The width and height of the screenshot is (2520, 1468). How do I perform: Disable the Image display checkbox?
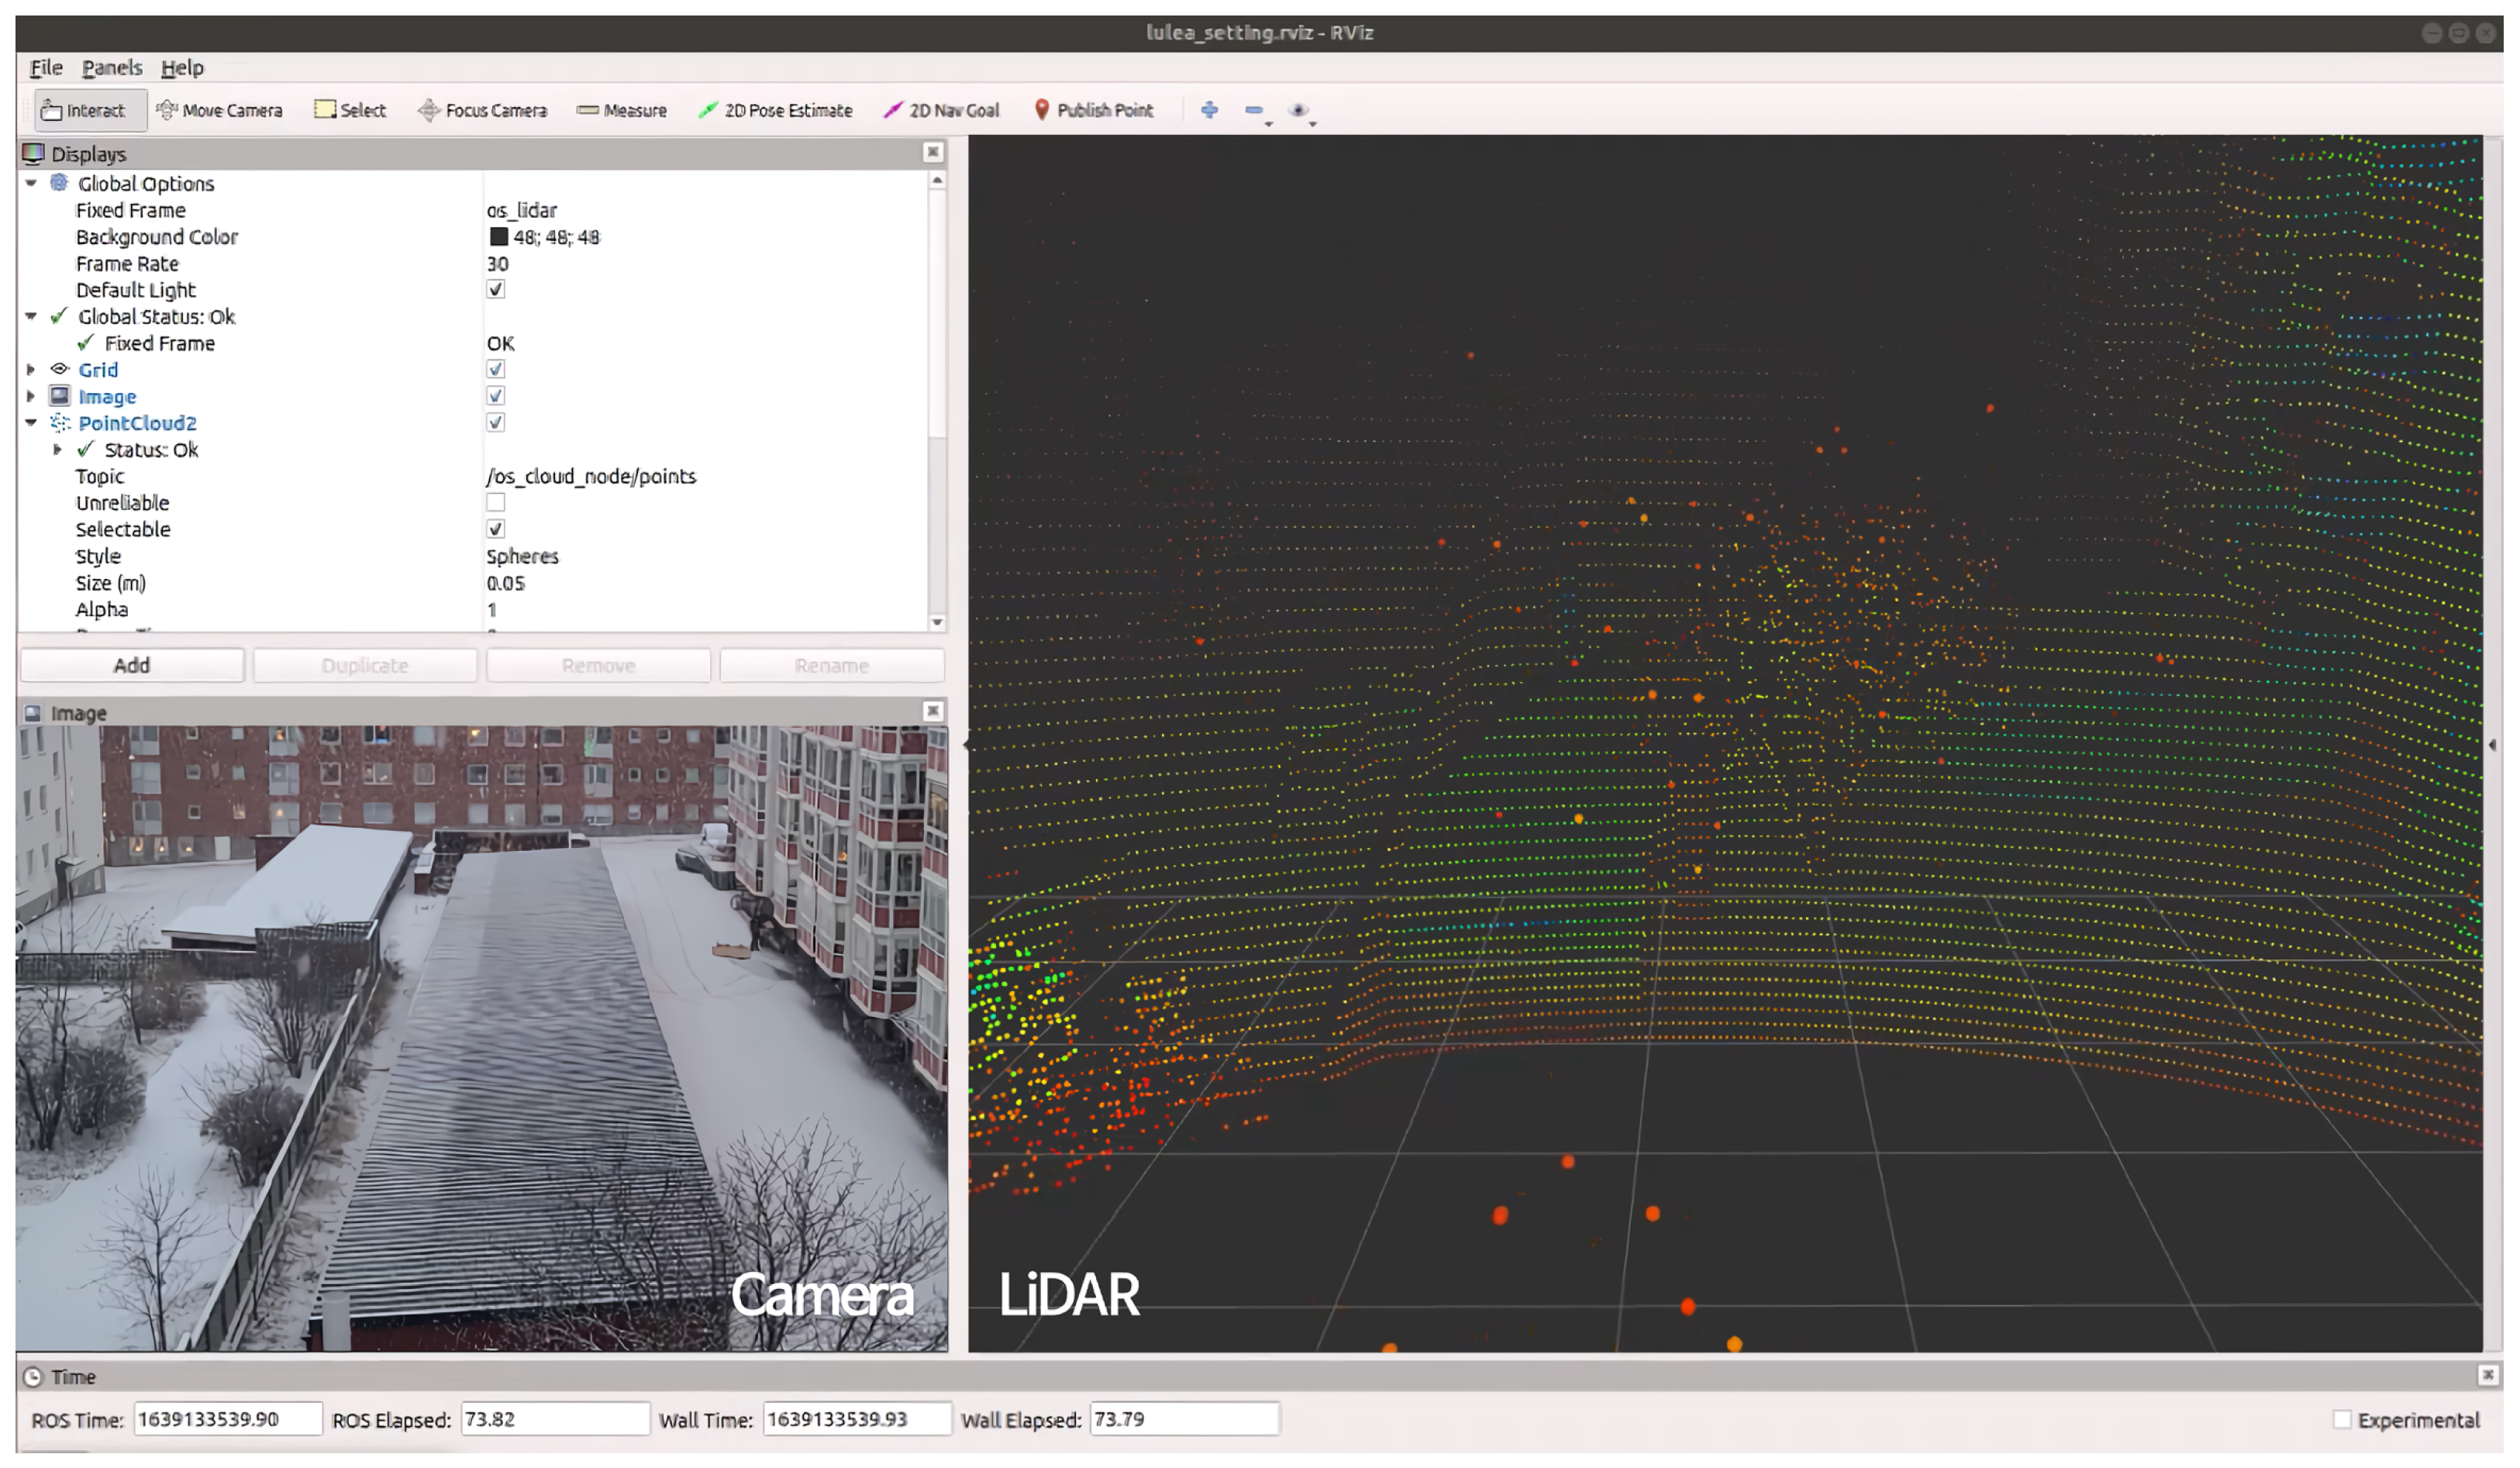tap(495, 397)
